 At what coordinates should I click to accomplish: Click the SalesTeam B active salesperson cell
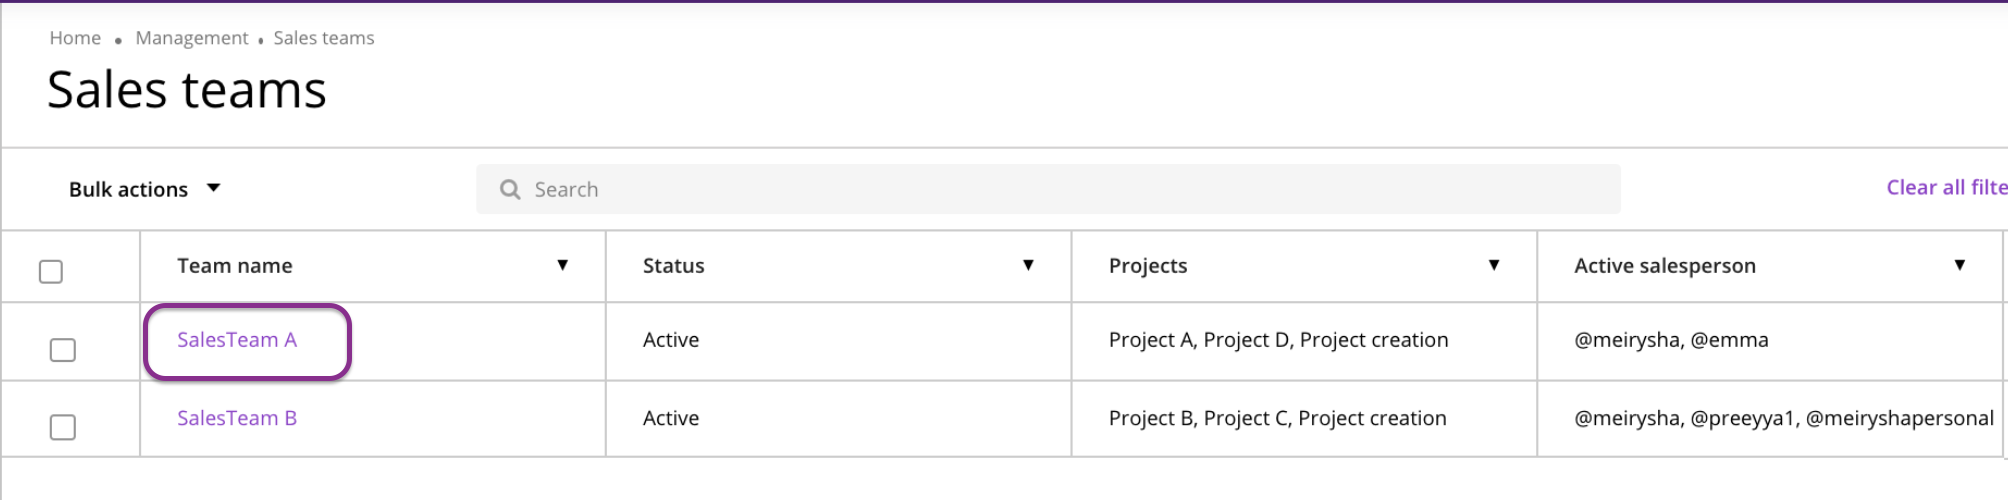(1784, 418)
